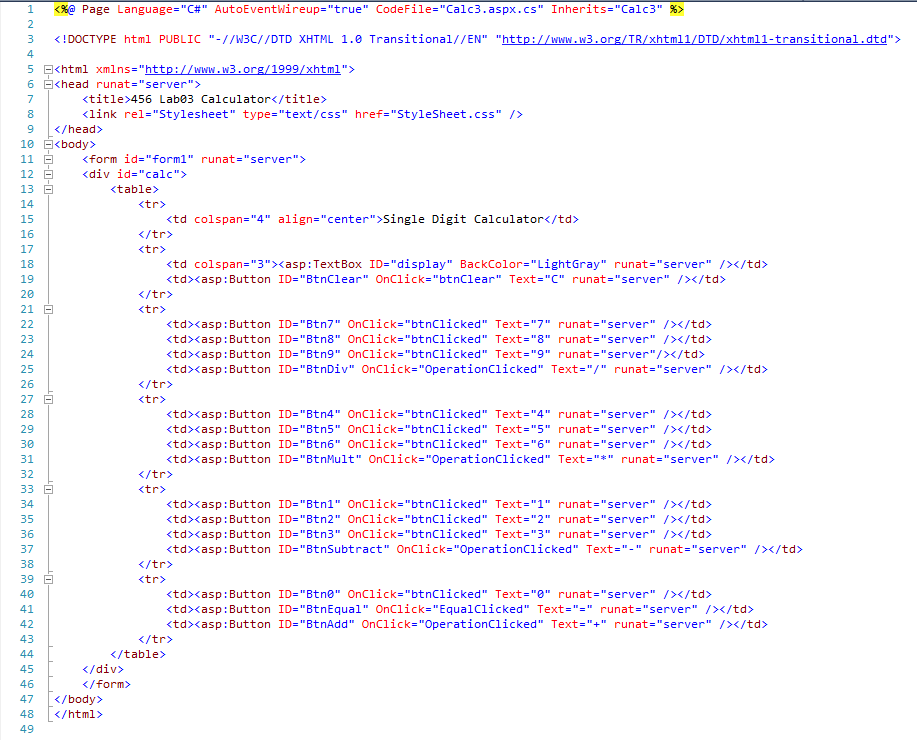Click 'OperationClicked' handler on line 25
917x740 pixels.
tap(481, 369)
